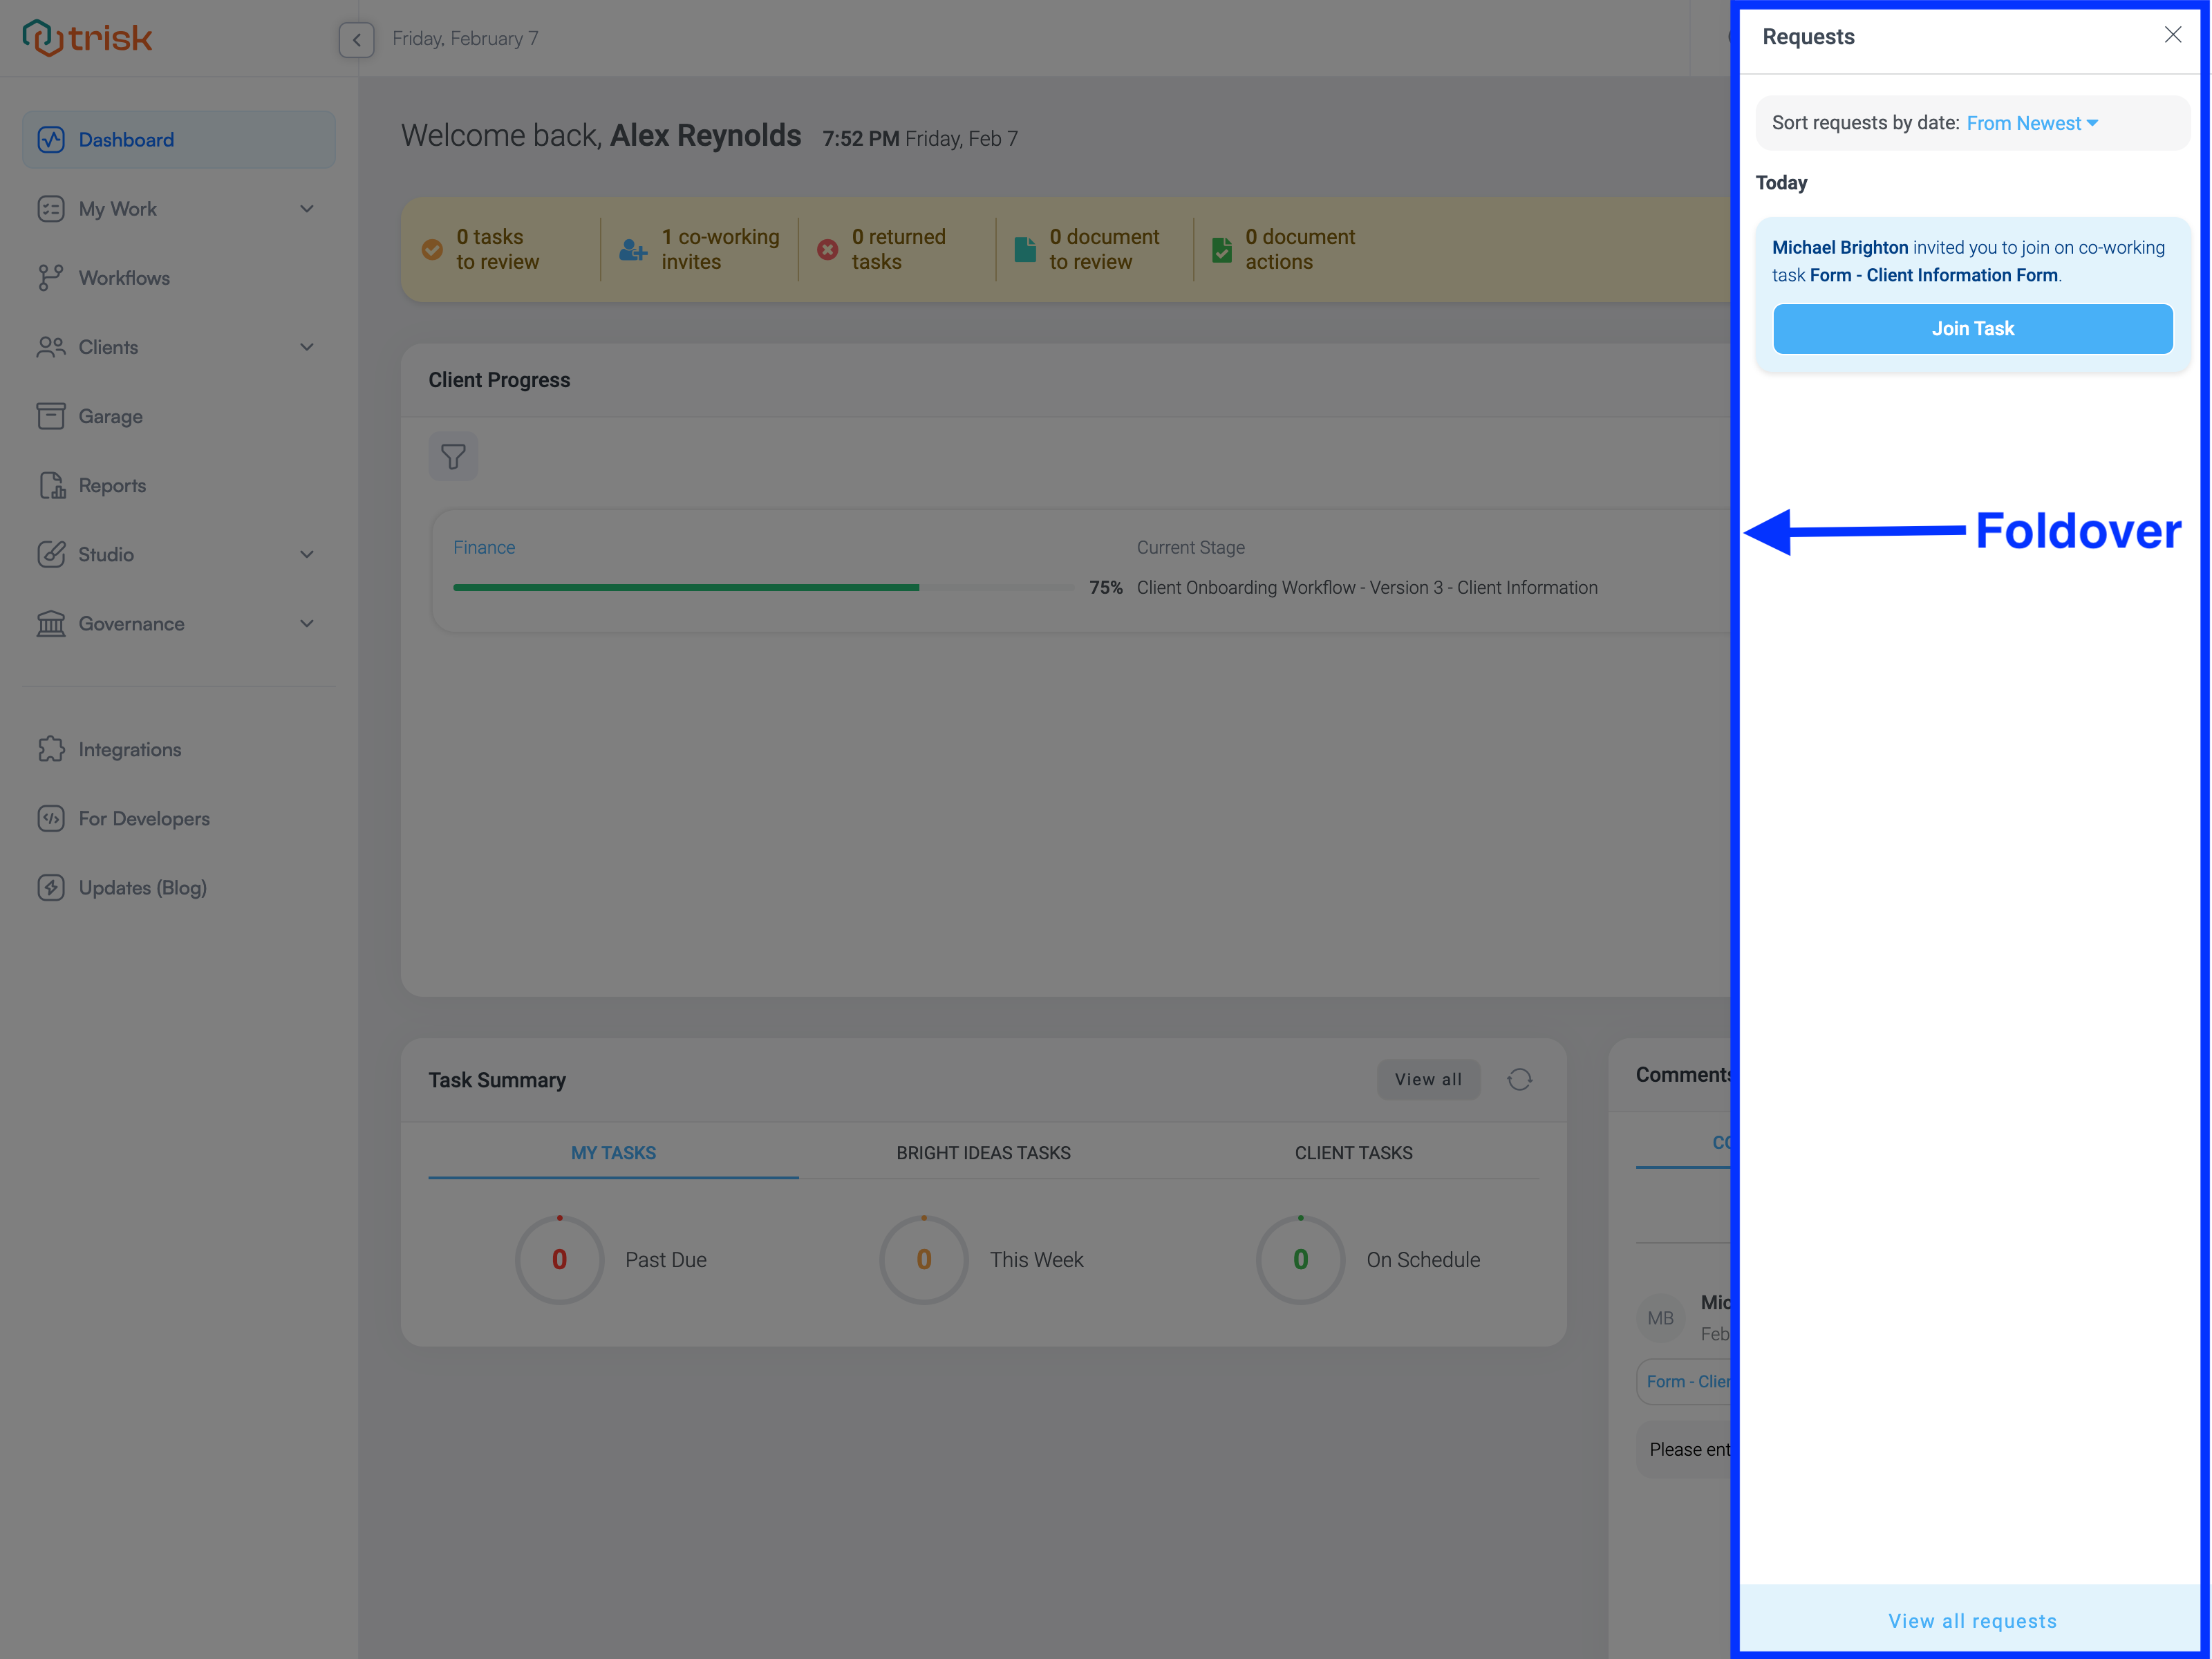Click the Reports document chart icon

(x=51, y=485)
